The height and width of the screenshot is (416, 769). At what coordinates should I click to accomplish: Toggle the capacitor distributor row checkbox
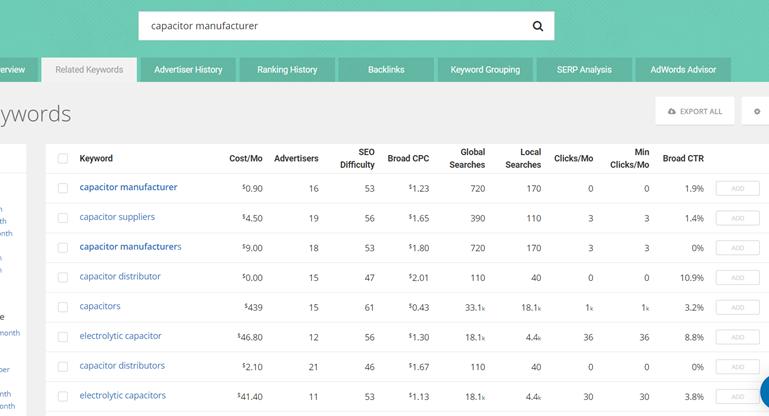(x=63, y=277)
